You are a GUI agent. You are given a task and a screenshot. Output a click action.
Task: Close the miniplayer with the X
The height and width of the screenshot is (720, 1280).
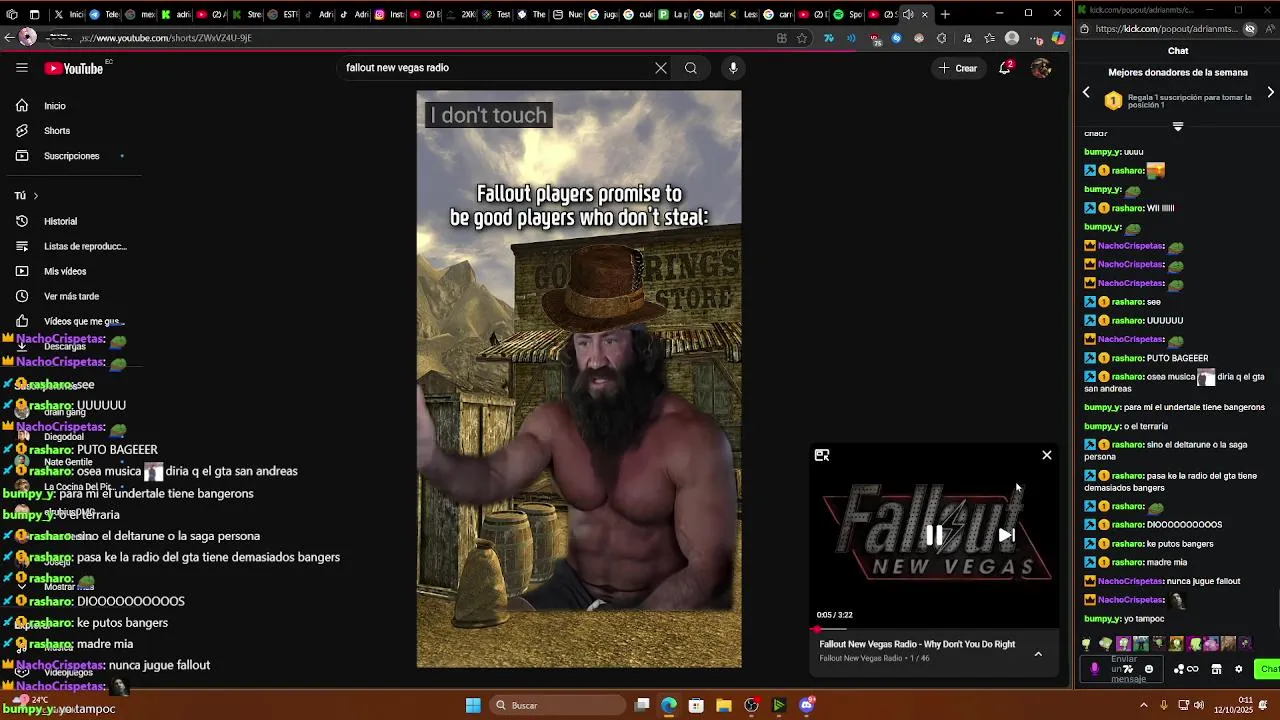coord(1047,455)
